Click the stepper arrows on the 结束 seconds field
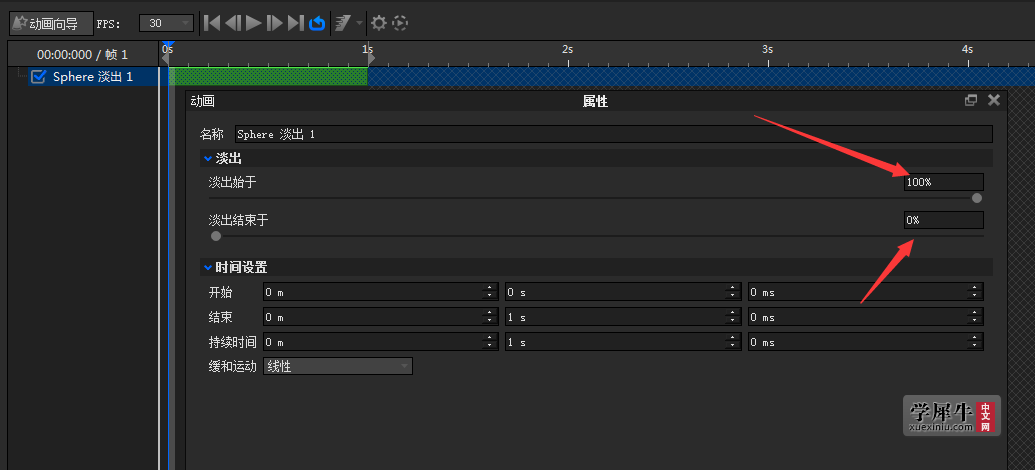The image size is (1035, 470). click(732, 318)
